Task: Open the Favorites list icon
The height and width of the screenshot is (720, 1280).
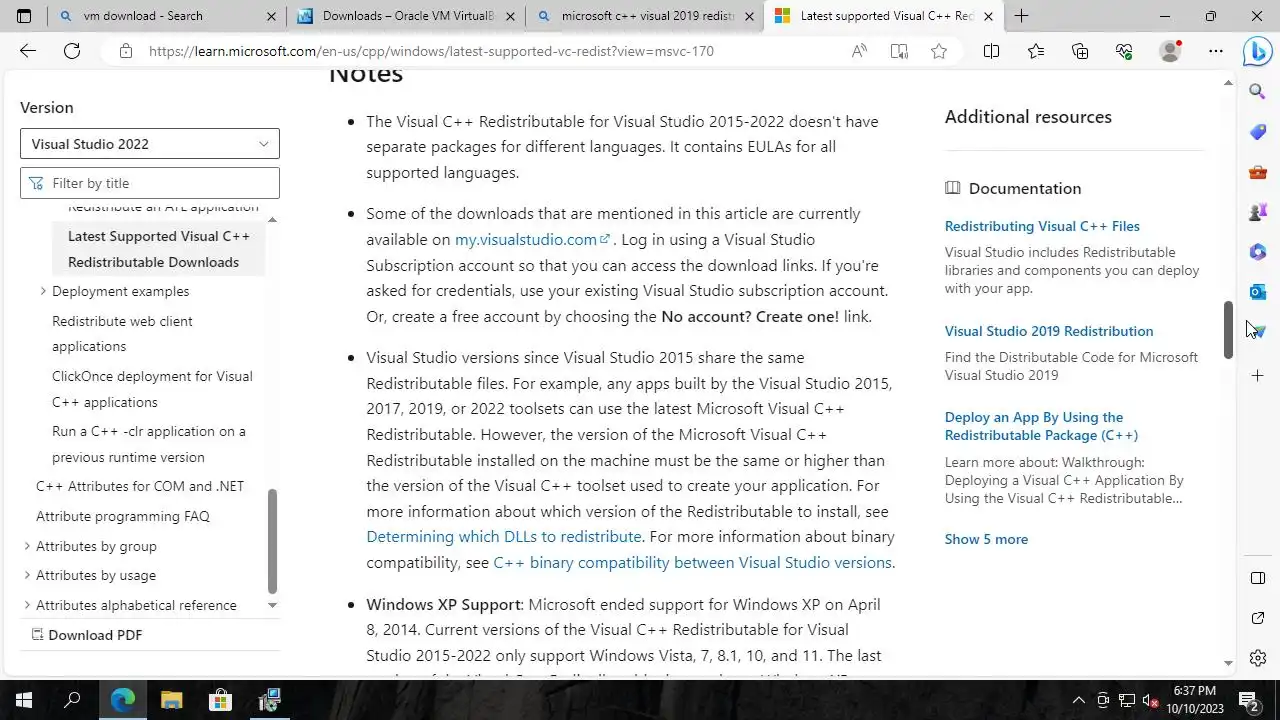Action: (x=1036, y=51)
